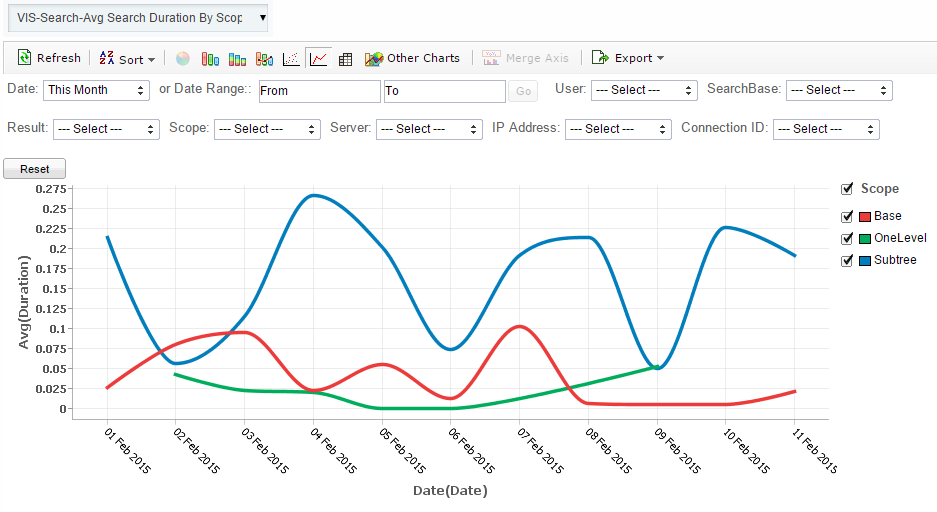The image size is (937, 512).
Task: Select the line chart icon
Action: point(319,59)
